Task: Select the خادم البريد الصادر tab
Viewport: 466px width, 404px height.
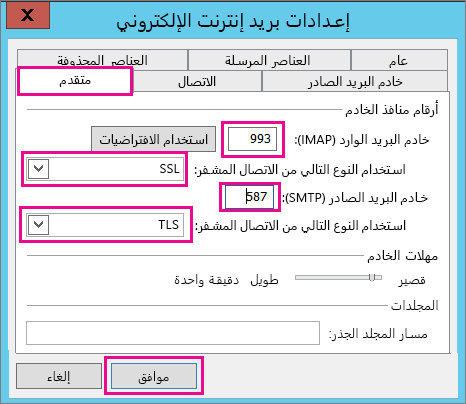Action: click(x=355, y=81)
